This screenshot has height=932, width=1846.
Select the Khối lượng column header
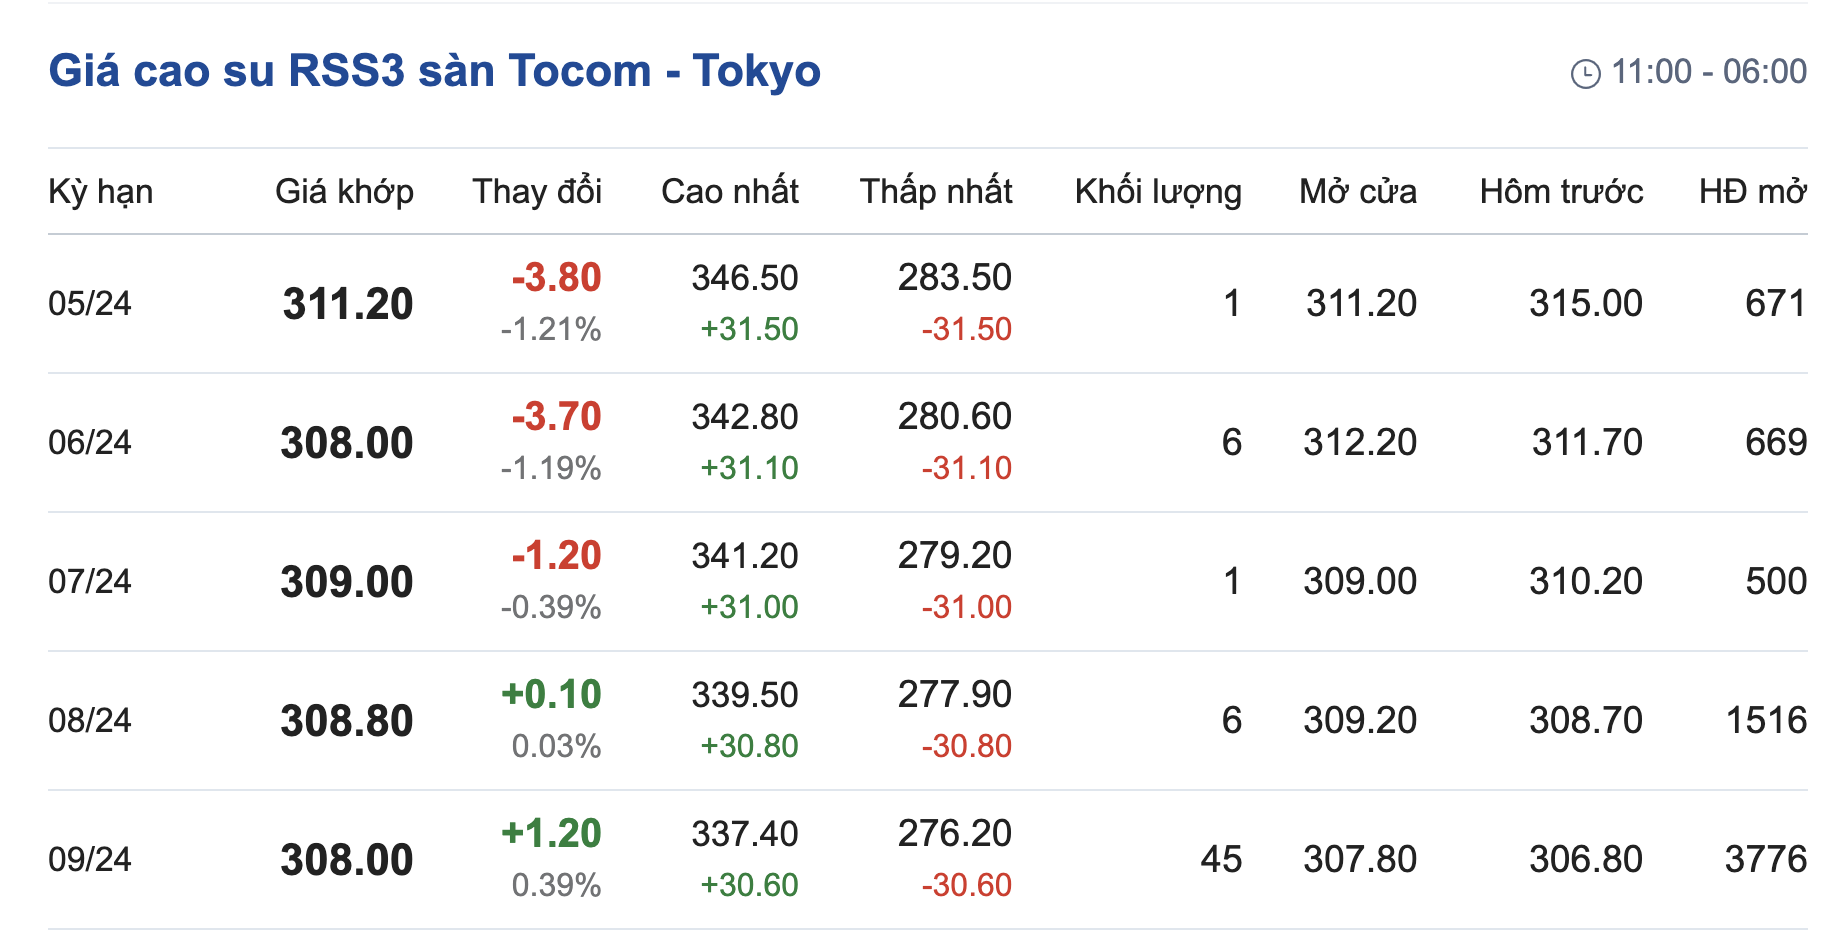point(1158,191)
